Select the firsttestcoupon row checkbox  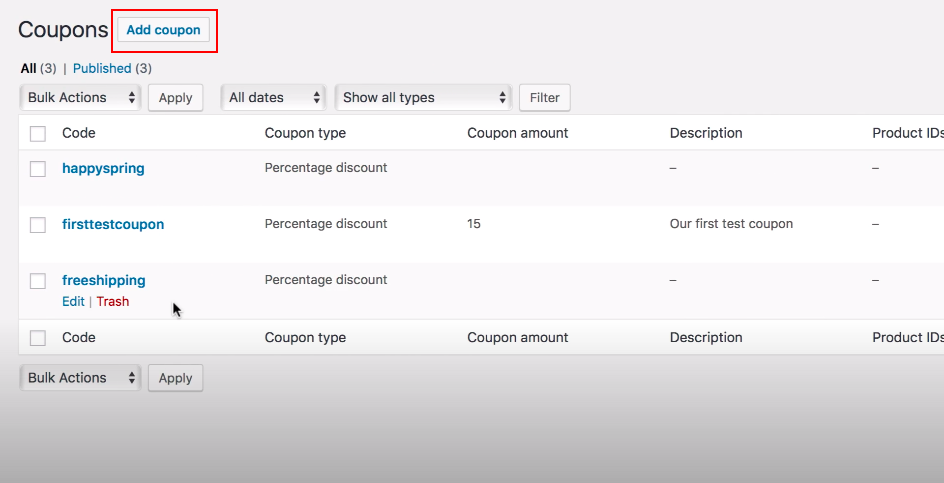click(38, 225)
